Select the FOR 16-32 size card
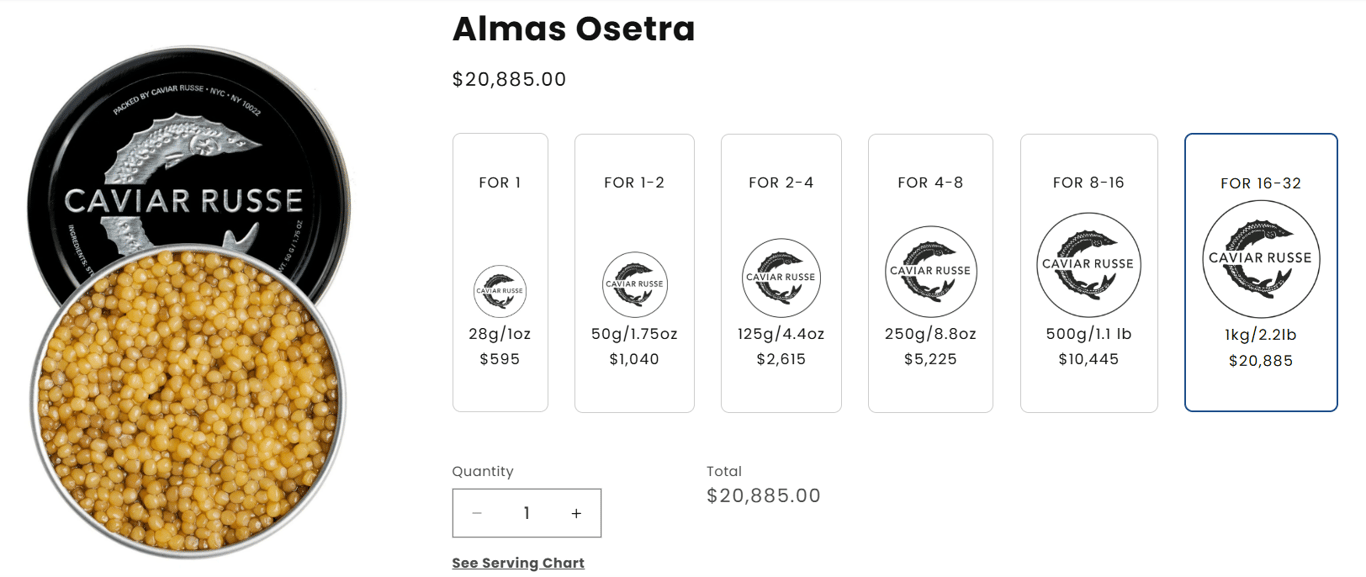The height and width of the screenshot is (577, 1366). point(1260,183)
